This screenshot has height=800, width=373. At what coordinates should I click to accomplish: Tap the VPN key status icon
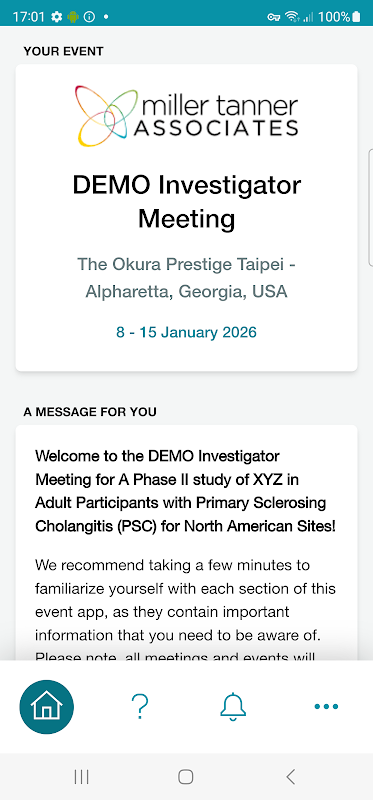coord(273,17)
